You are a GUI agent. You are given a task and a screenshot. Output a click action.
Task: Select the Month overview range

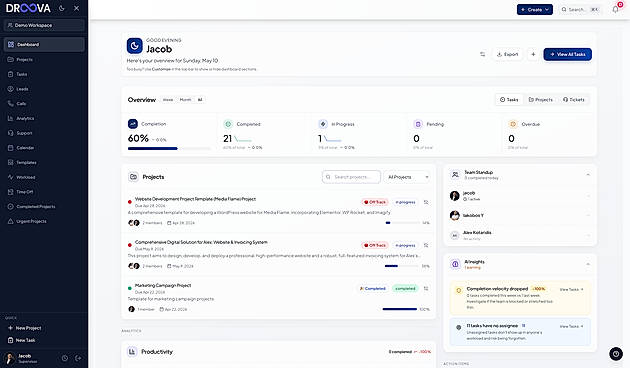pyautogui.click(x=185, y=100)
